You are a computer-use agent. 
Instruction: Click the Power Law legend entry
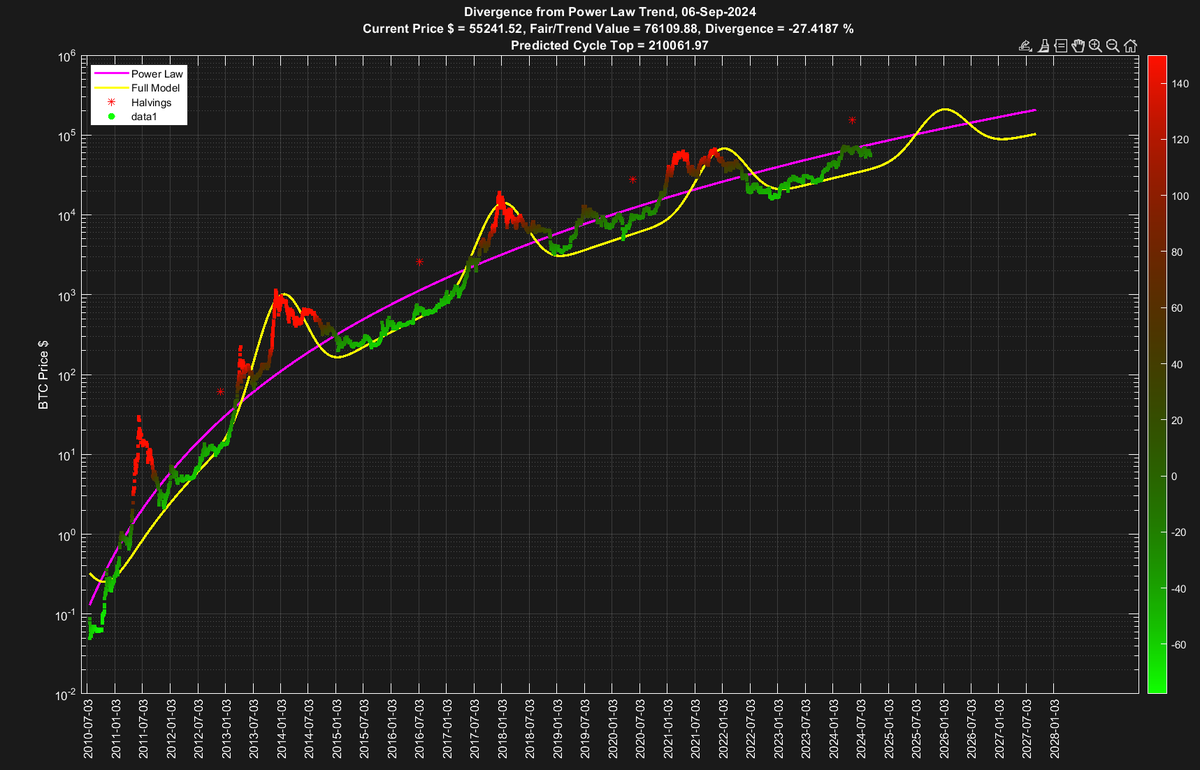click(155, 74)
